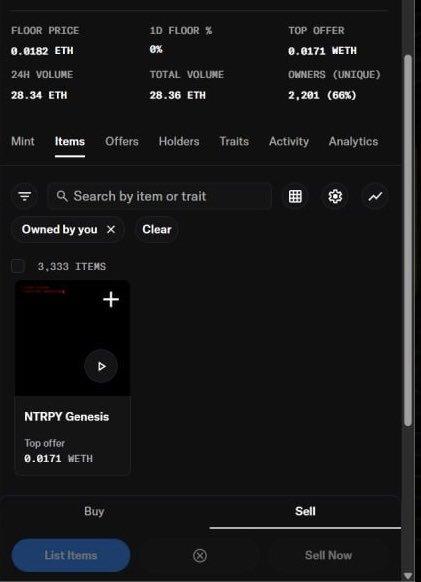Click the List Items button
The image size is (421, 582).
point(71,555)
